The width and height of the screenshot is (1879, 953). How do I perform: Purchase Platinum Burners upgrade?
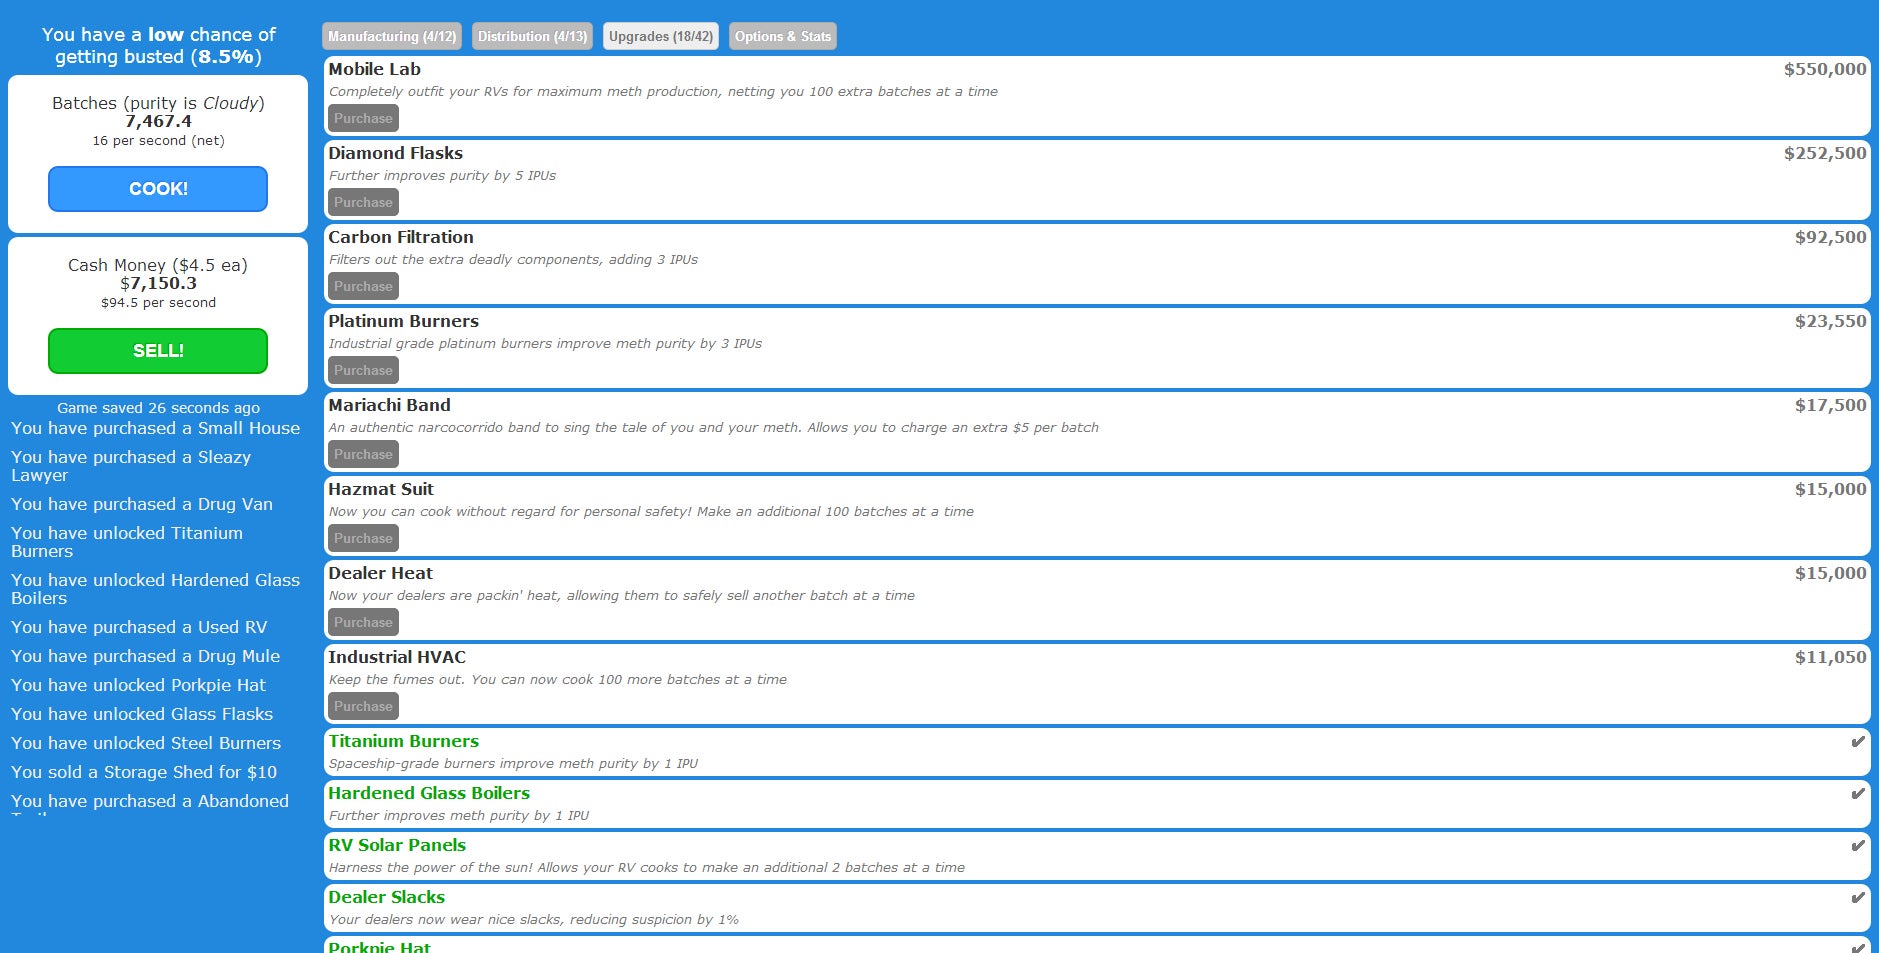[363, 371]
